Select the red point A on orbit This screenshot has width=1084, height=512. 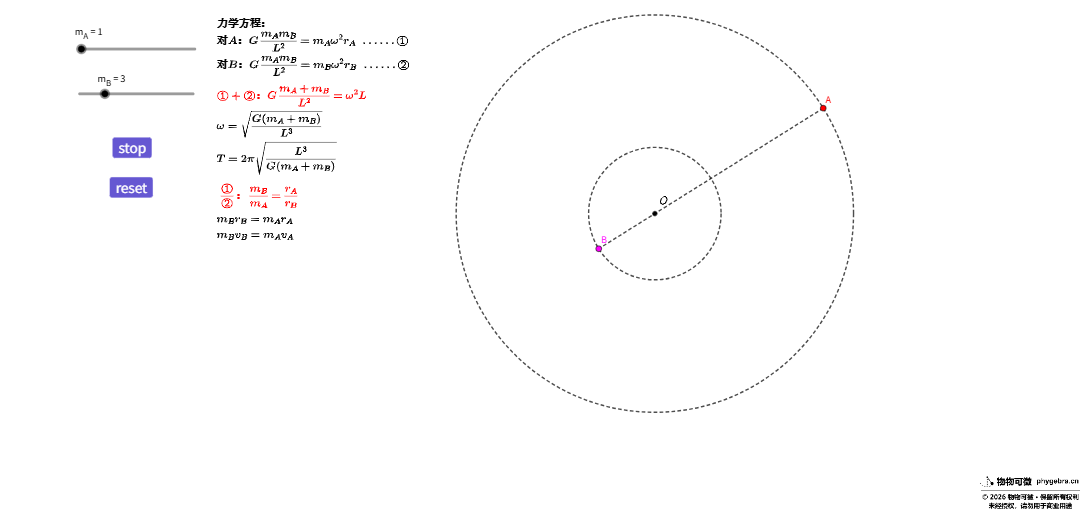point(823,108)
